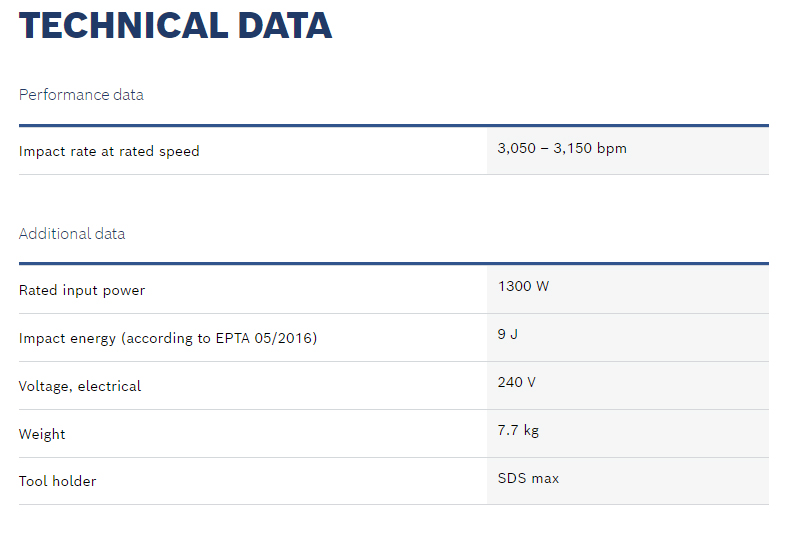The width and height of the screenshot is (801, 533).
Task: Click the 240 V value cell
Action: point(628,386)
